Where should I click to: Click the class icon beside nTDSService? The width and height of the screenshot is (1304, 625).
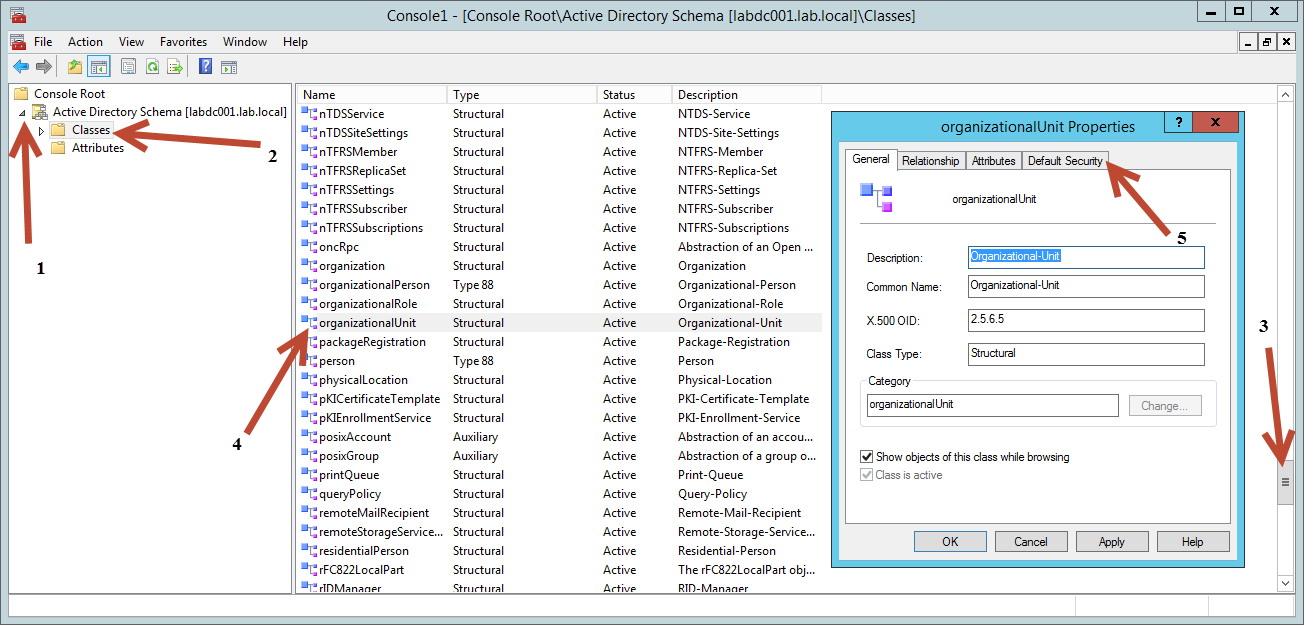309,114
